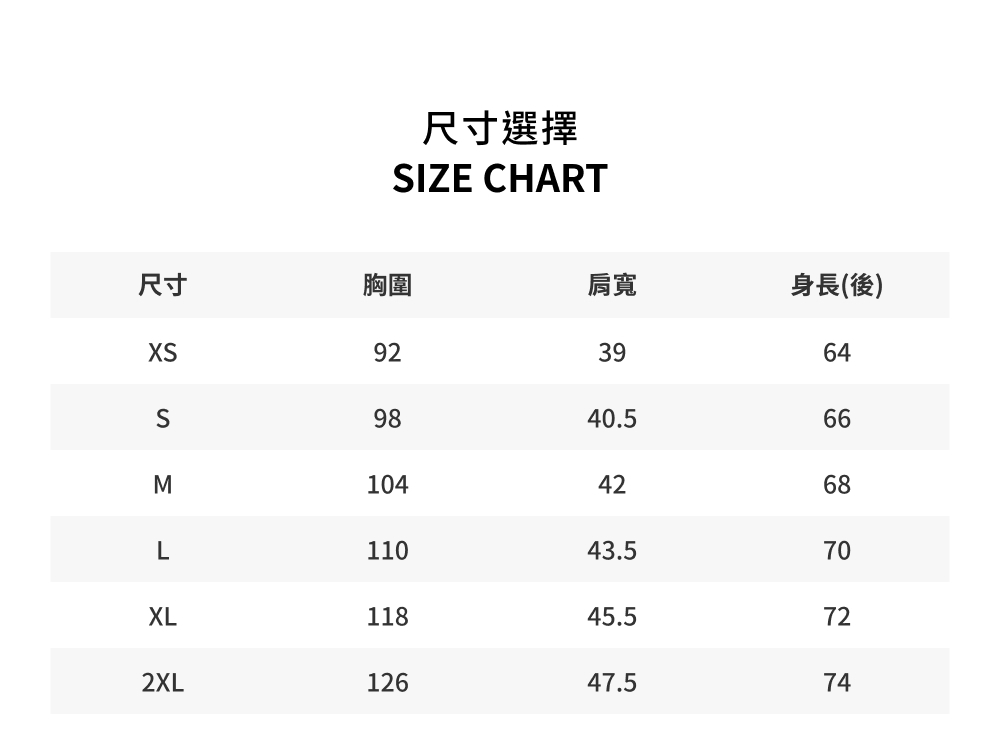Click the M size row label
Viewport: 1000px width, 749px height.
pos(162,485)
